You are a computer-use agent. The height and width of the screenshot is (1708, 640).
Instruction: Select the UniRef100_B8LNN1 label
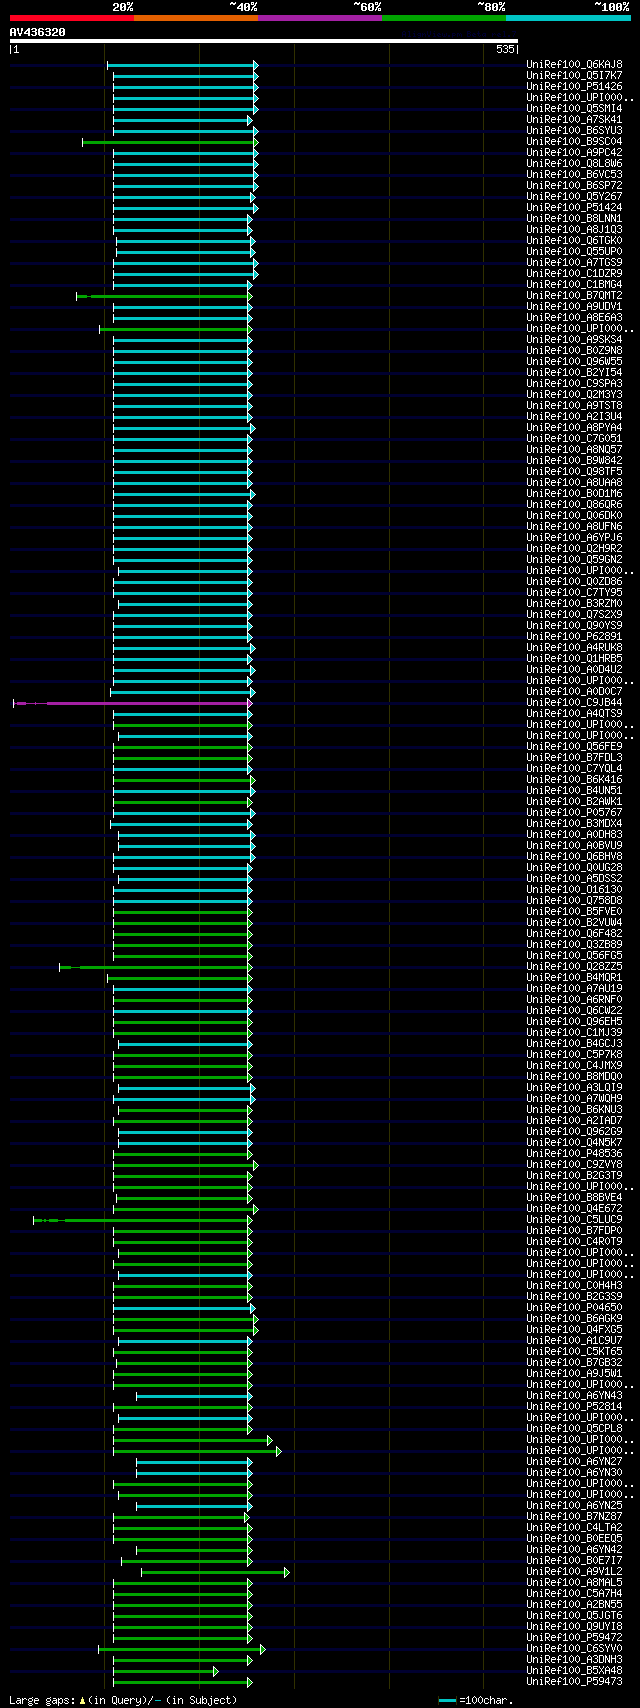coord(574,219)
